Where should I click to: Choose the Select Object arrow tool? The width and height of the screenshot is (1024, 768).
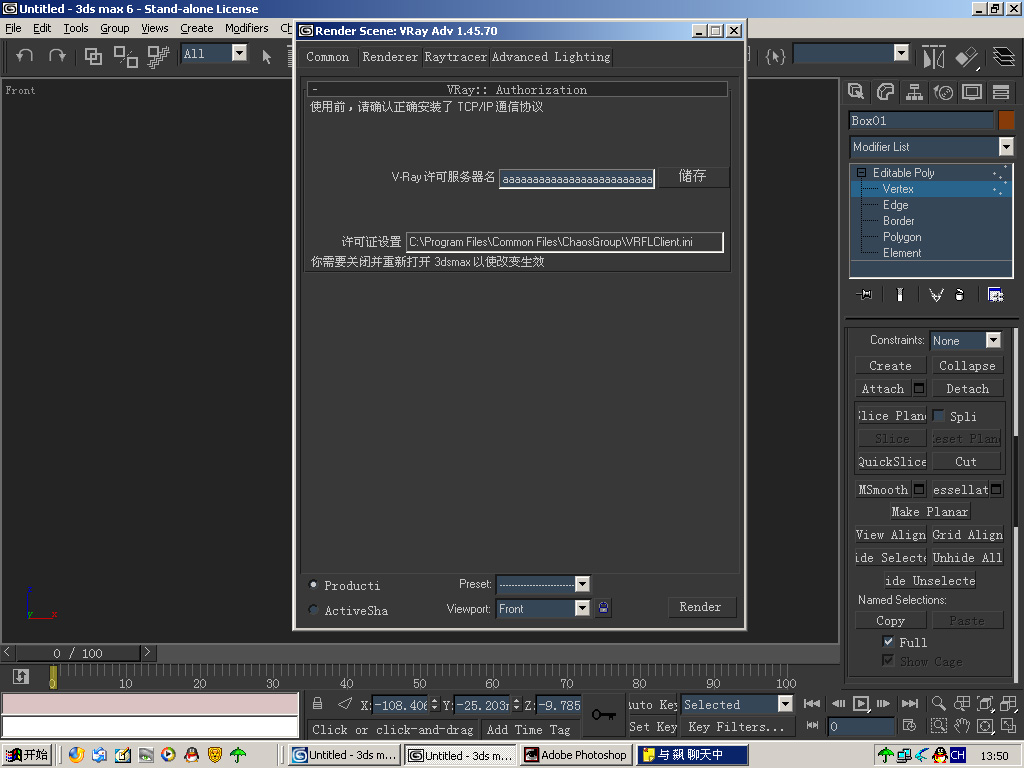[x=266, y=57]
